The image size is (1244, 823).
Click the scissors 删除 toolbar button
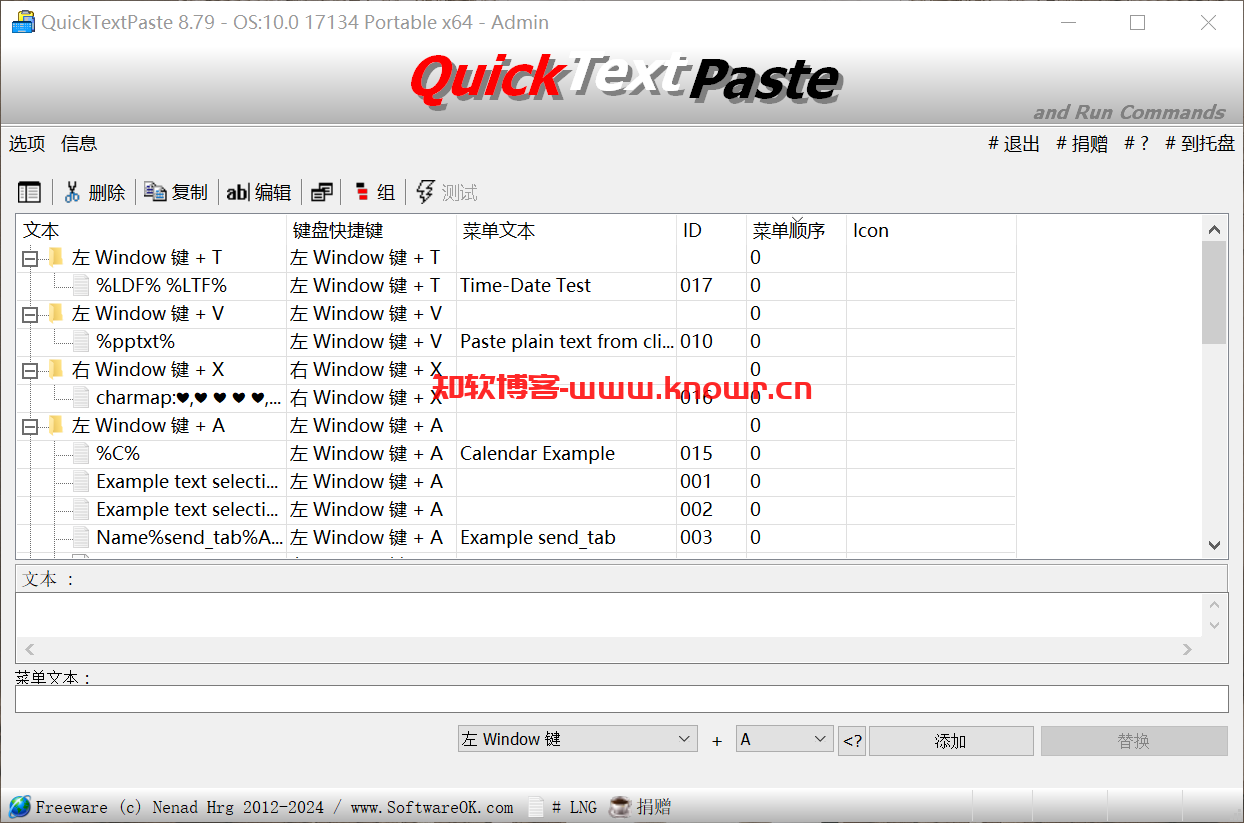[x=96, y=193]
